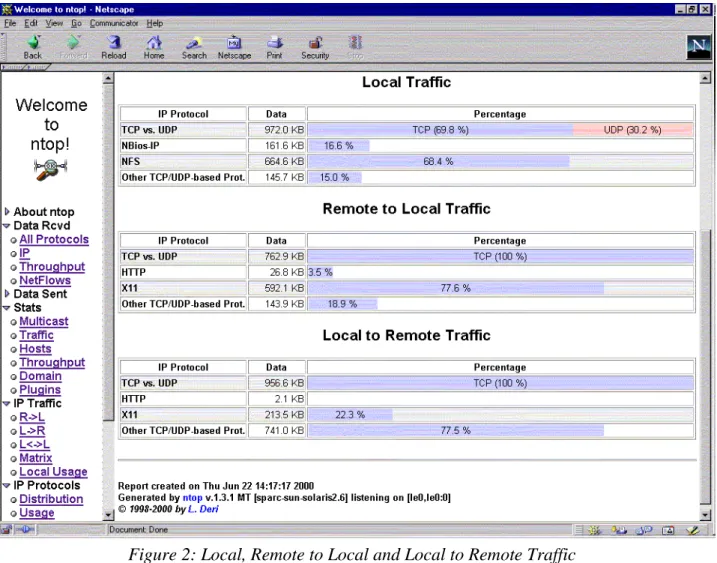This screenshot has width=717, height=563.
Task: Open the All Protocols link
Action: point(54,239)
